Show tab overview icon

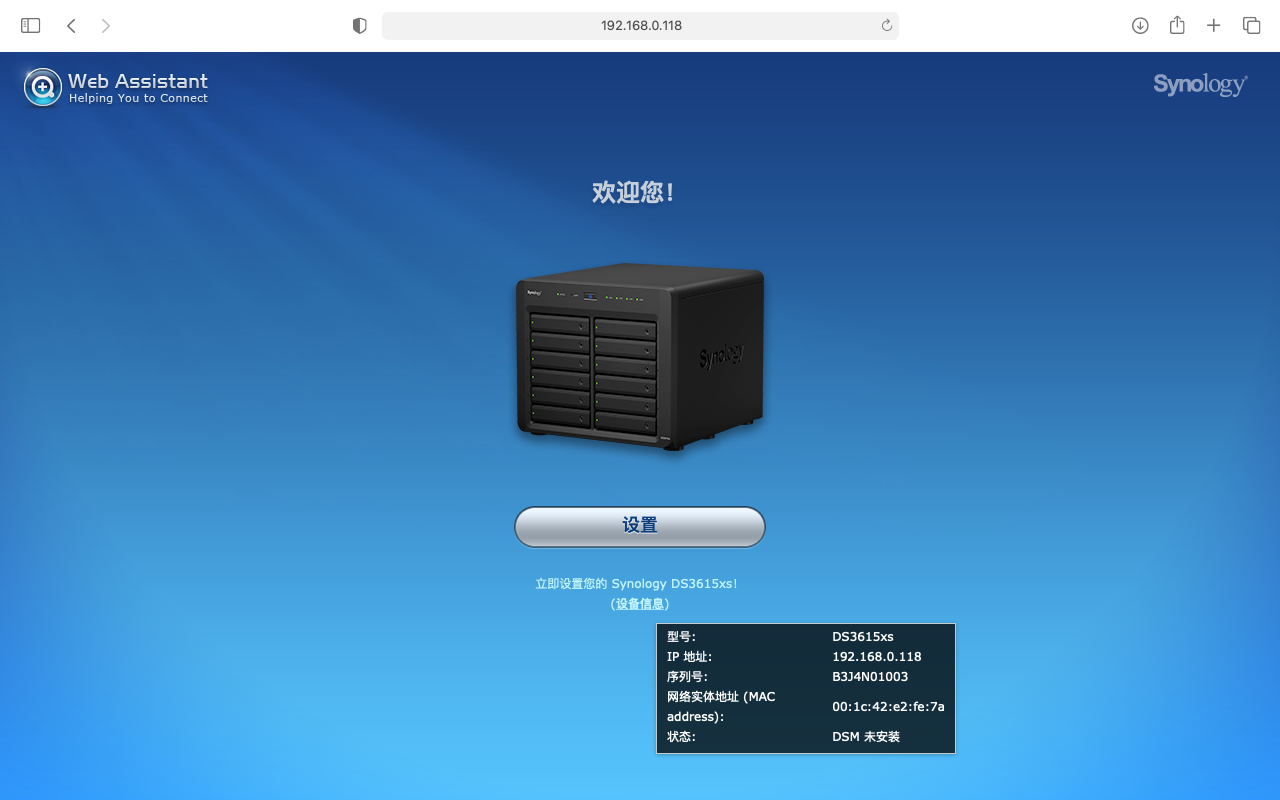coord(1251,26)
